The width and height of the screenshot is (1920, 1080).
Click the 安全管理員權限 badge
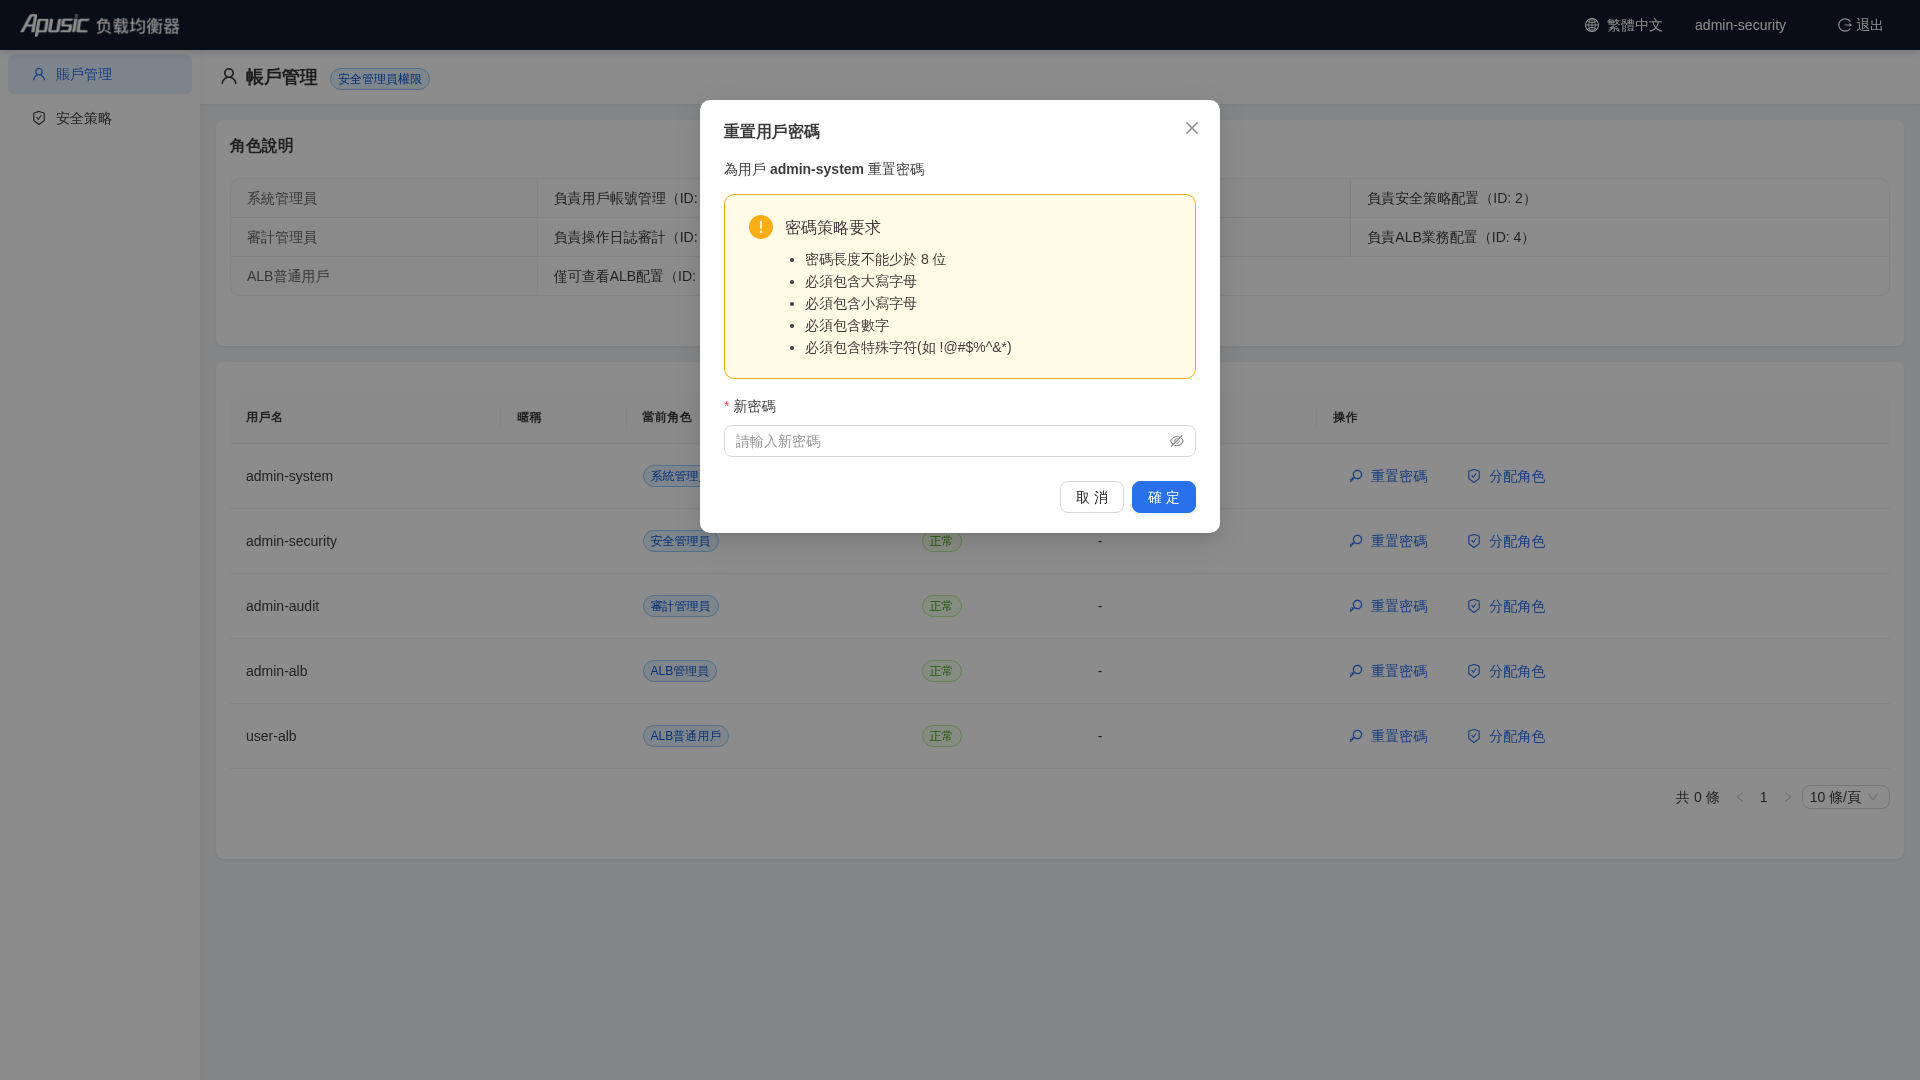click(380, 79)
